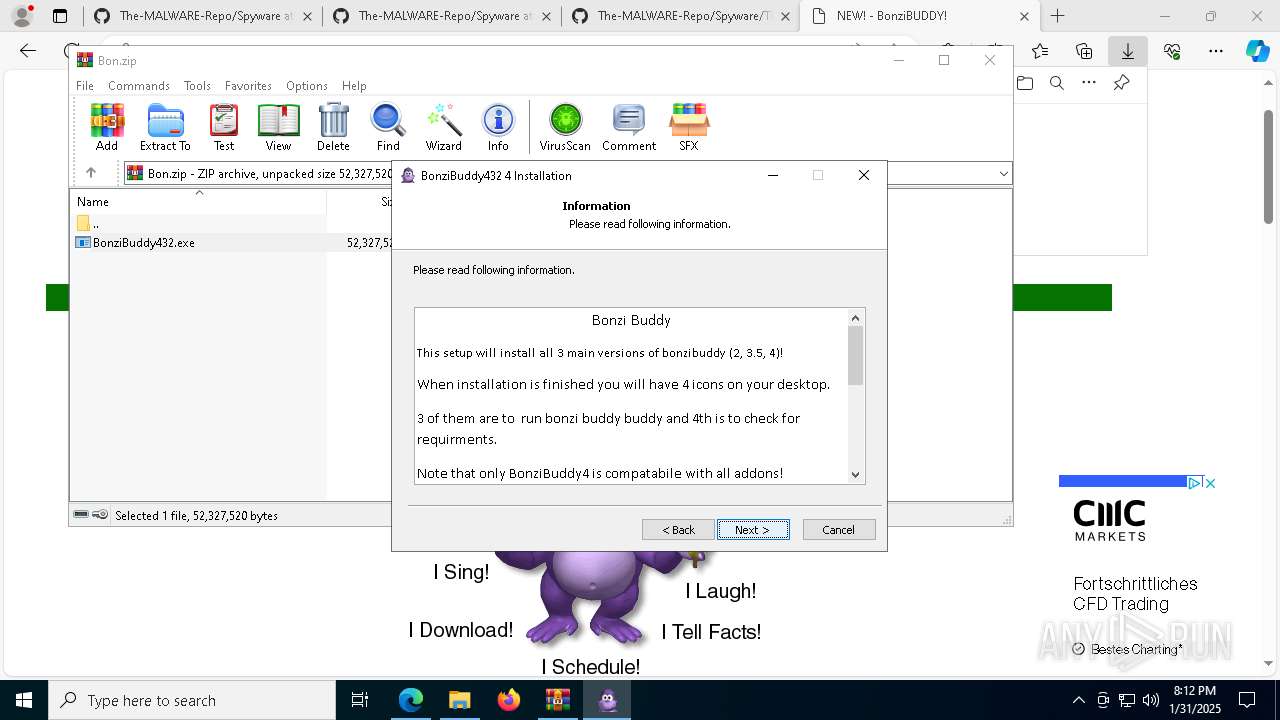Open the Options menu
The height and width of the screenshot is (720, 1280).
(x=307, y=86)
